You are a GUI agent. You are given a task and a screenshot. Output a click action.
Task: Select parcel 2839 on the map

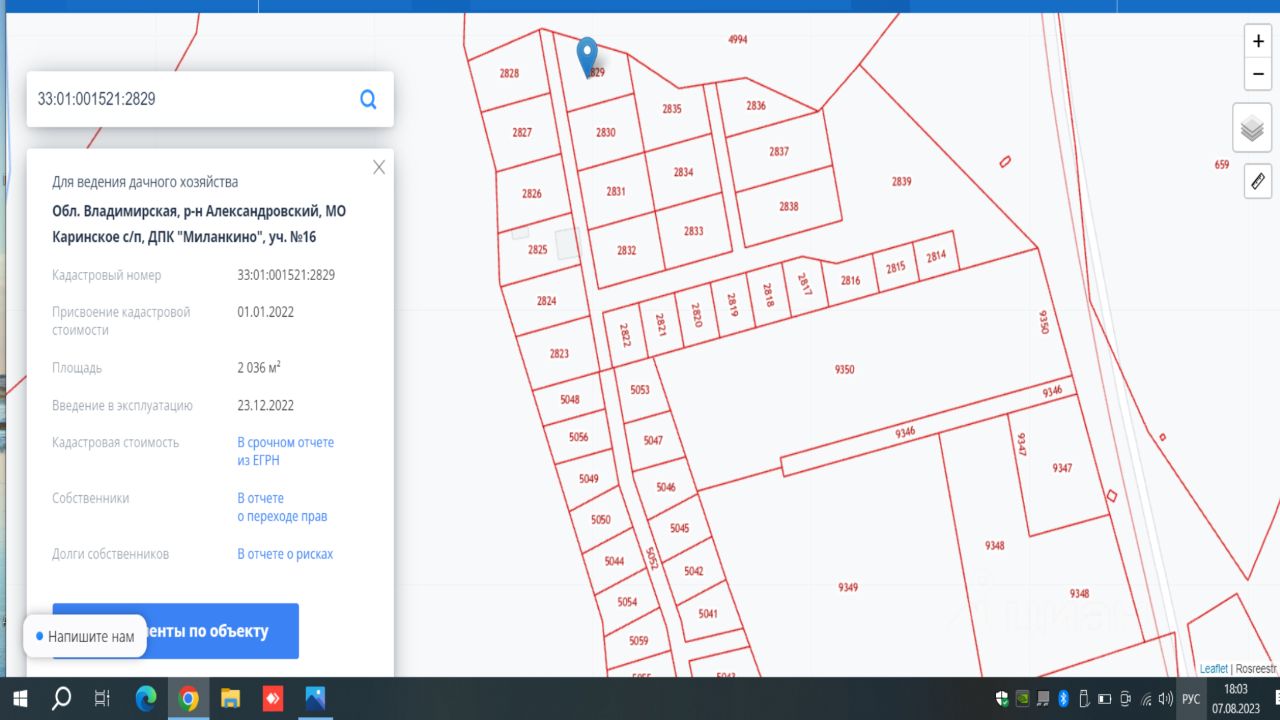(902, 182)
